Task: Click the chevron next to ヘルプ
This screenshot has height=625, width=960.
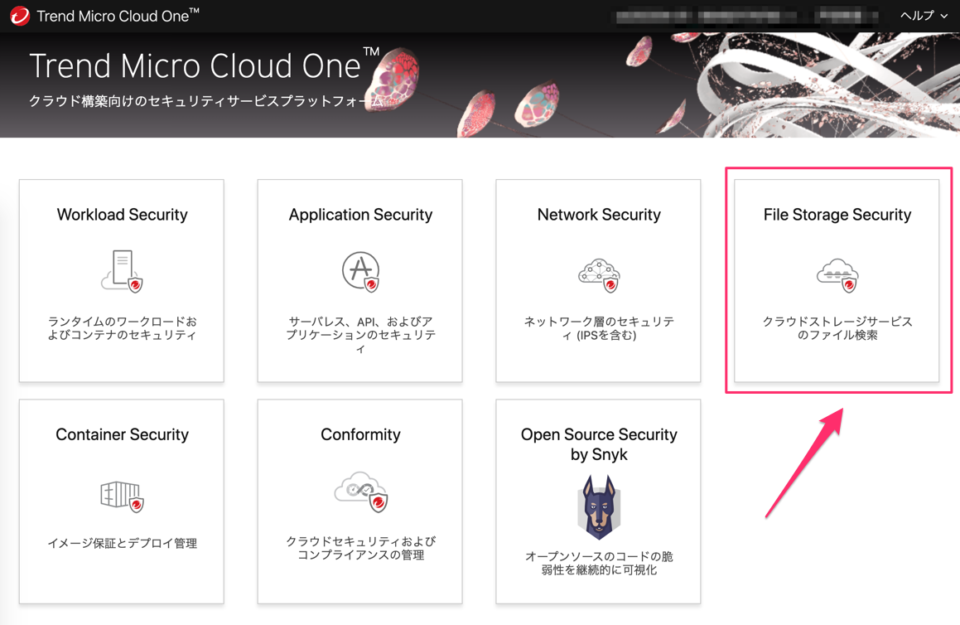Action: tap(944, 16)
